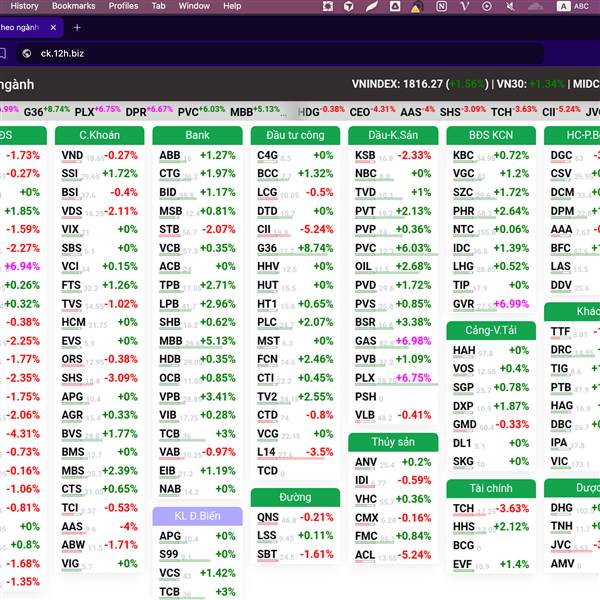This screenshot has height=600, width=600.
Task: Open the yellow warning triangle menu bar icon
Action: click(416, 7)
